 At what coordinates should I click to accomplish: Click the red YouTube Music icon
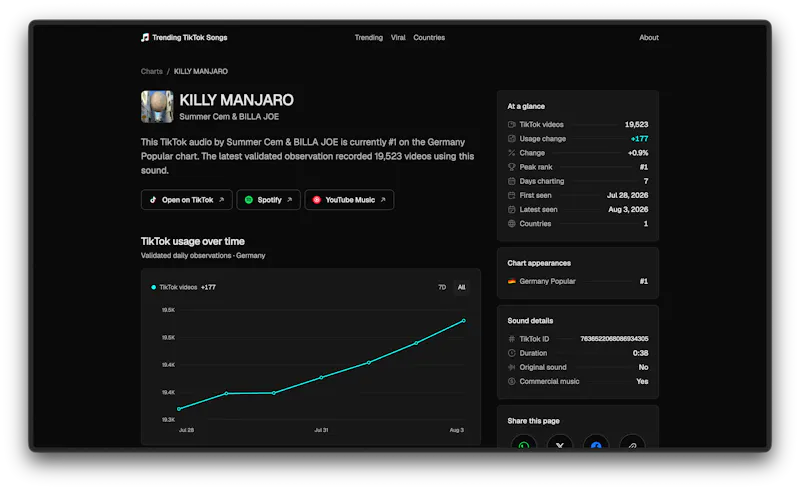(317, 200)
